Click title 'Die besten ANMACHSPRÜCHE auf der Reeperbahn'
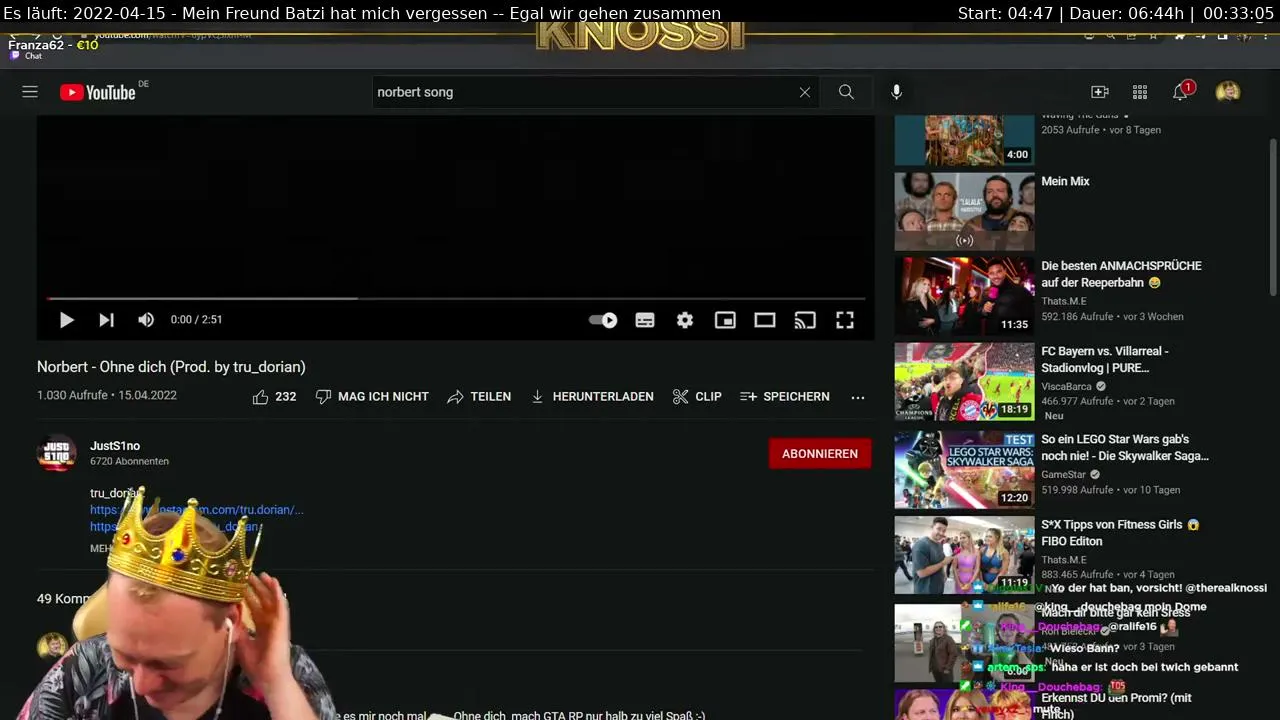This screenshot has width=1280, height=720. (x=1121, y=274)
